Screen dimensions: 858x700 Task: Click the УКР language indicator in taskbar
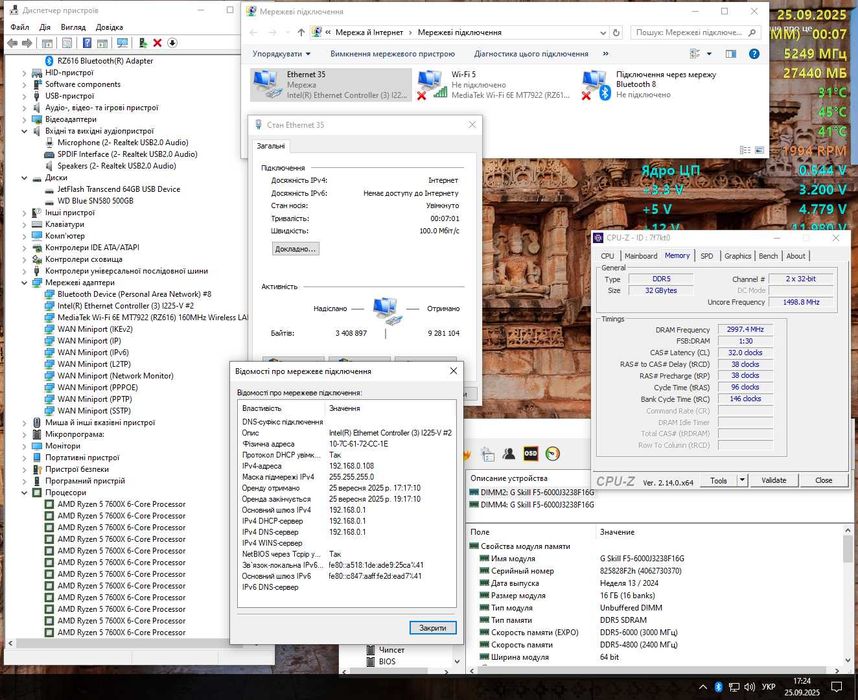(768, 686)
